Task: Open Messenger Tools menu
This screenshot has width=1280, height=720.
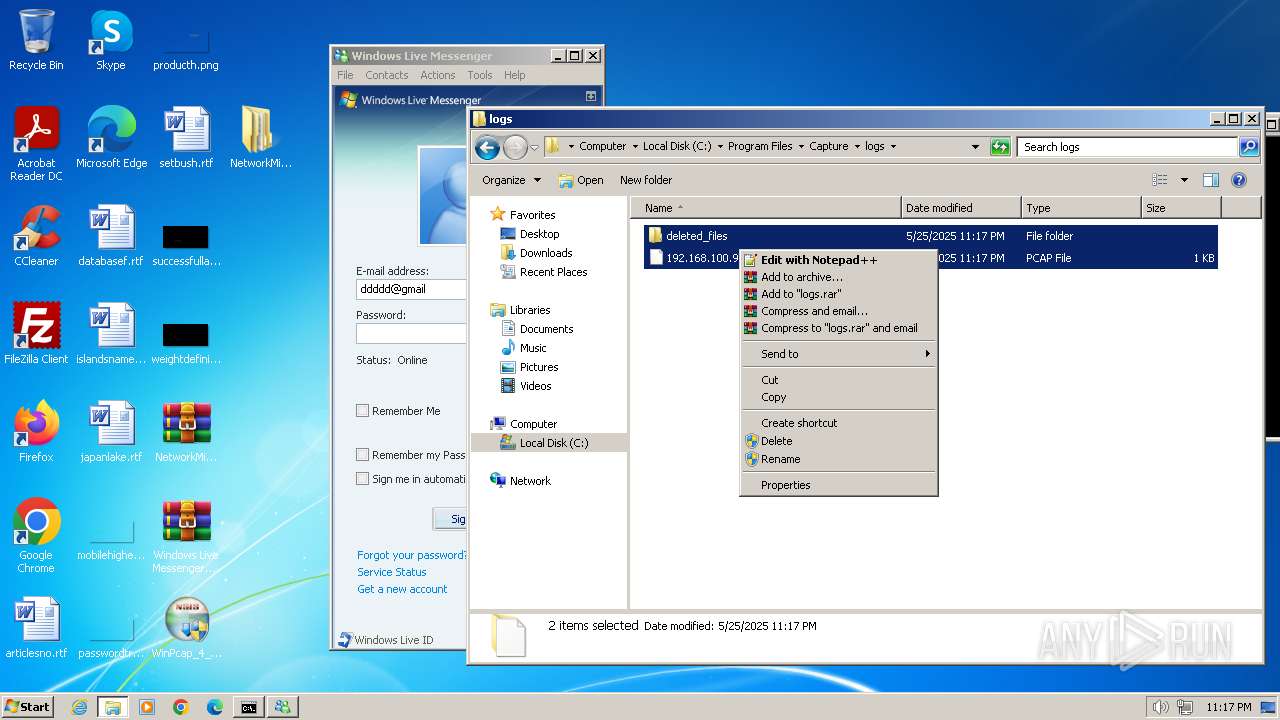Action: click(x=479, y=75)
